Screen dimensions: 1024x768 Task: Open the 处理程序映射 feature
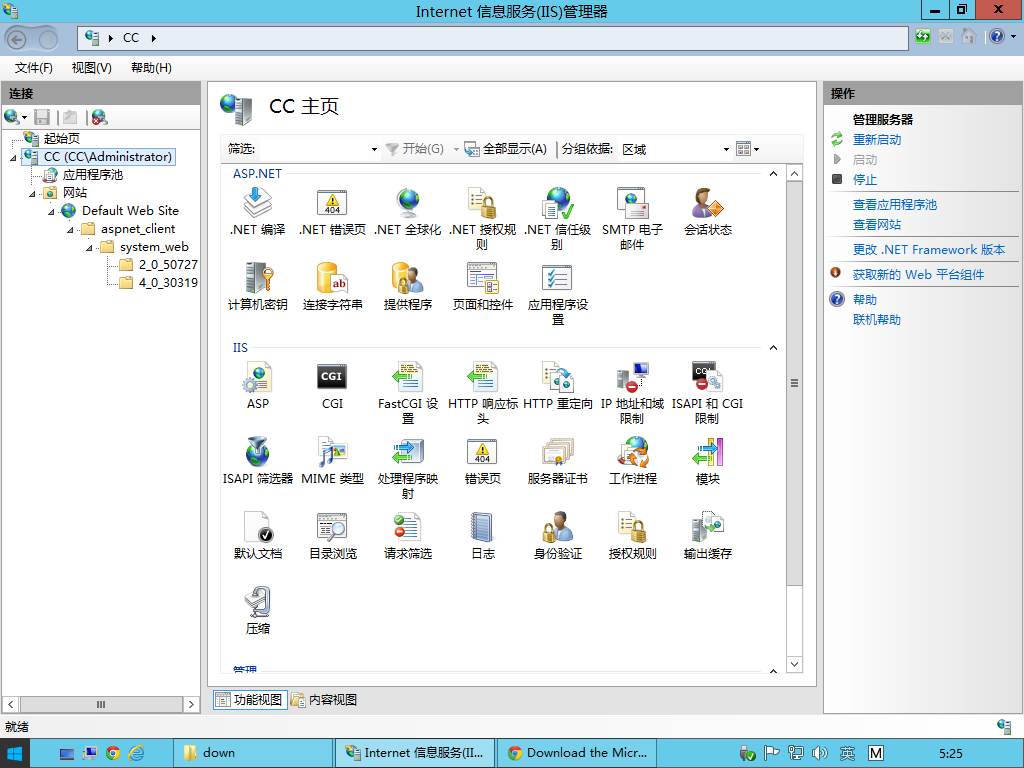tap(408, 468)
